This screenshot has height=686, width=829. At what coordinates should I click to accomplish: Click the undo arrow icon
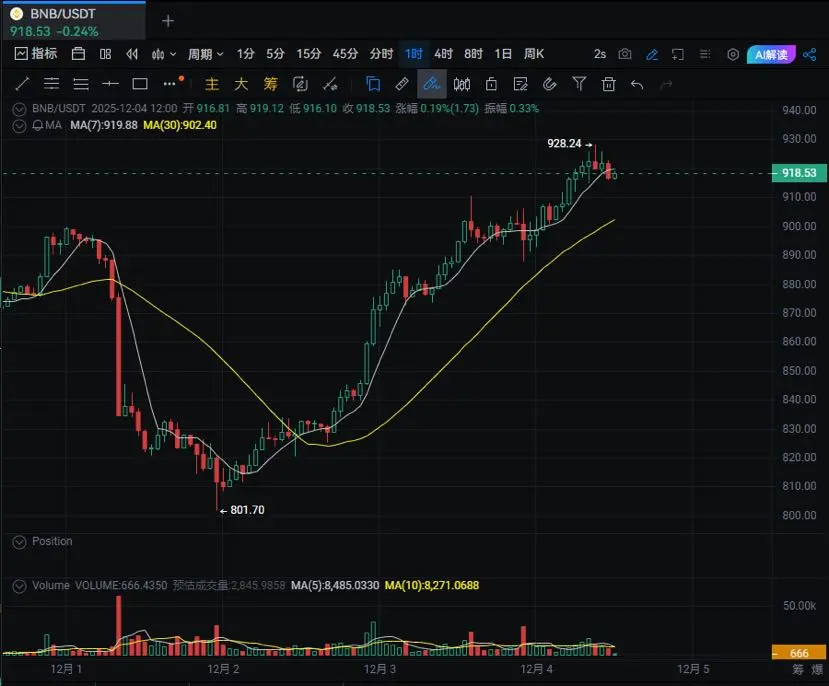(637, 84)
